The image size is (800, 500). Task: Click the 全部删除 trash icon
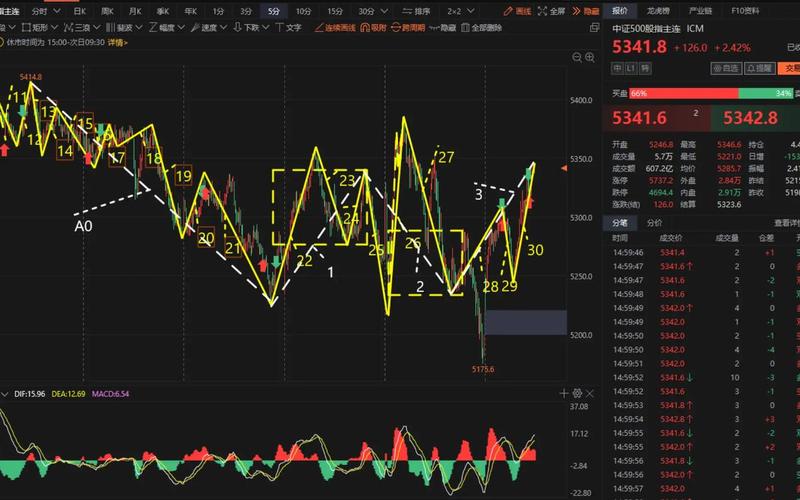pos(486,28)
